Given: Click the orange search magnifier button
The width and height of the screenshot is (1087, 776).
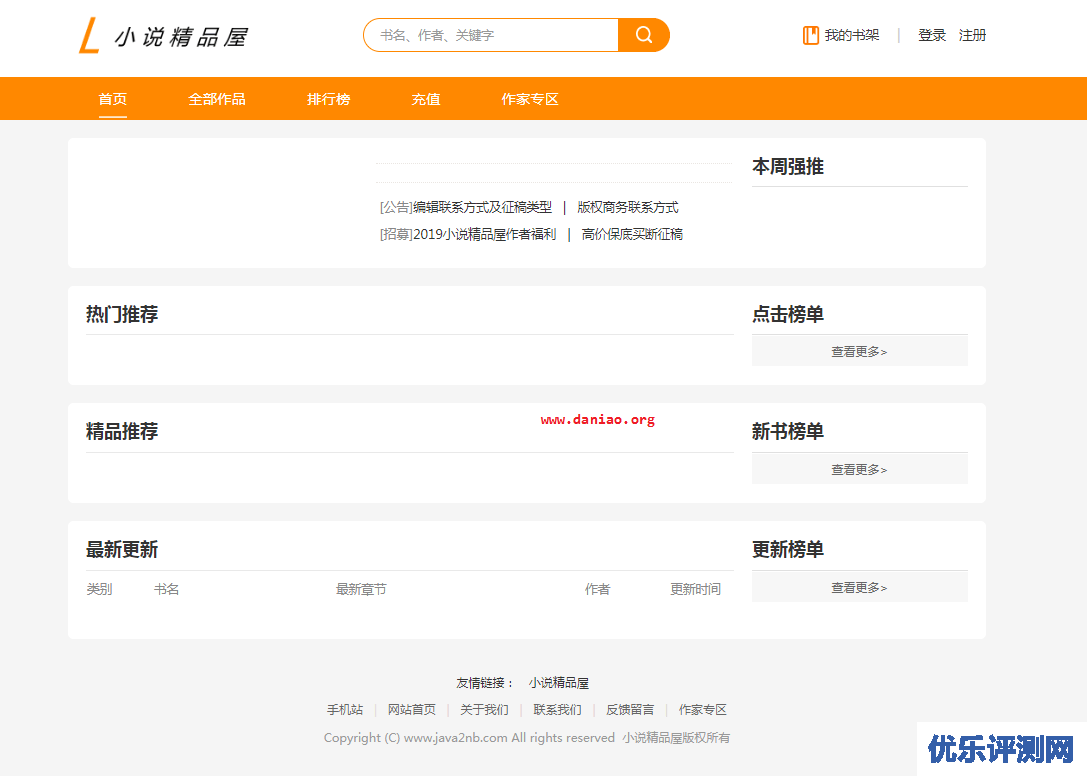Looking at the screenshot, I should (x=643, y=35).
